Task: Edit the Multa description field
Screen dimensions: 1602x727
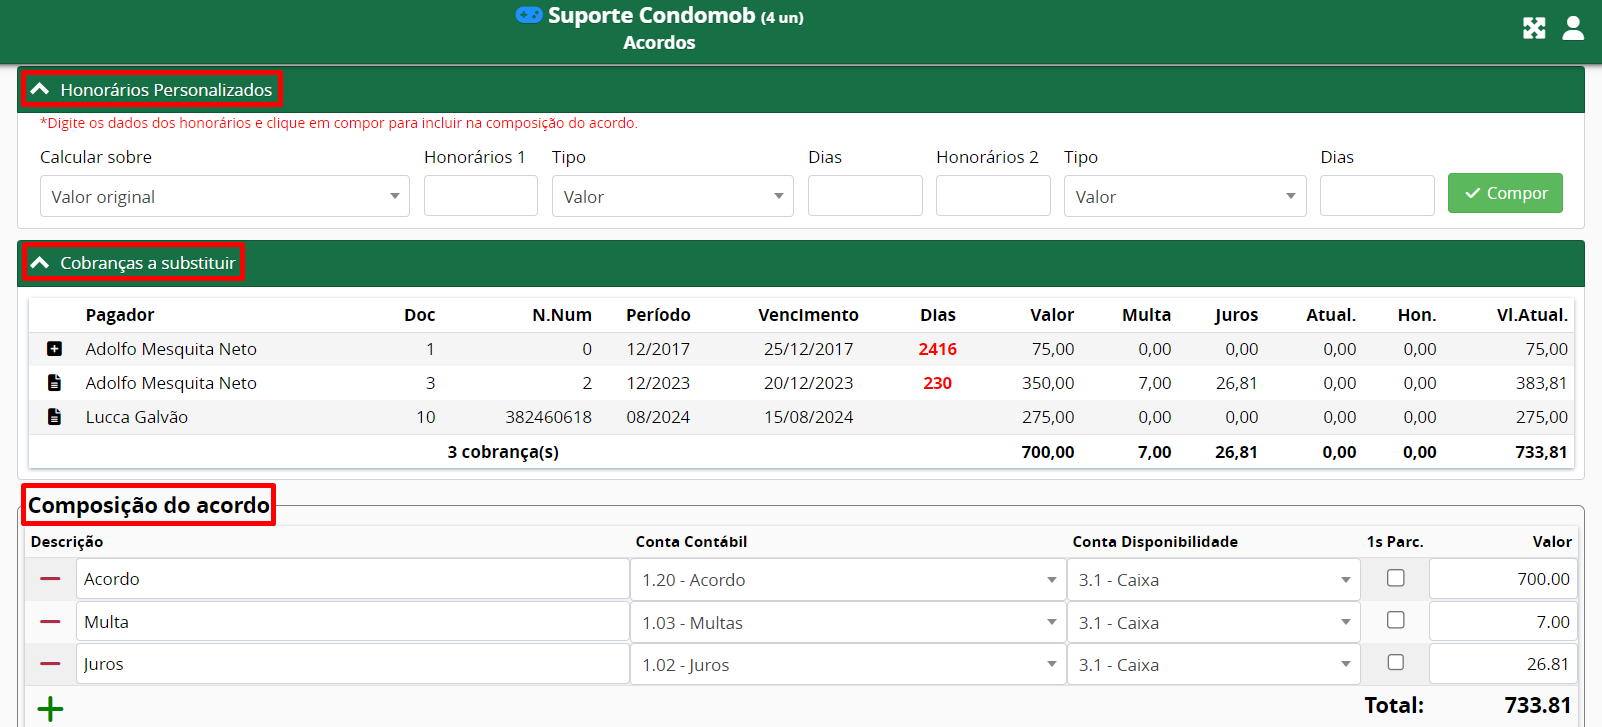Action: coord(352,622)
